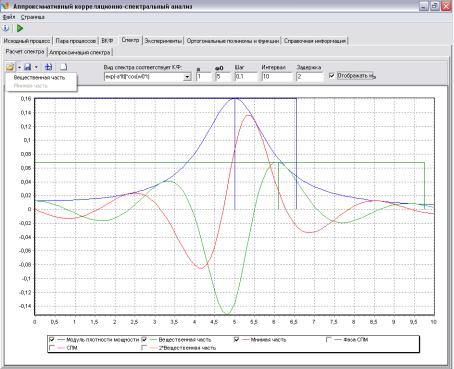The width and height of the screenshot is (454, 369).
Task: Open the 'Страница' menu
Action: [33, 17]
